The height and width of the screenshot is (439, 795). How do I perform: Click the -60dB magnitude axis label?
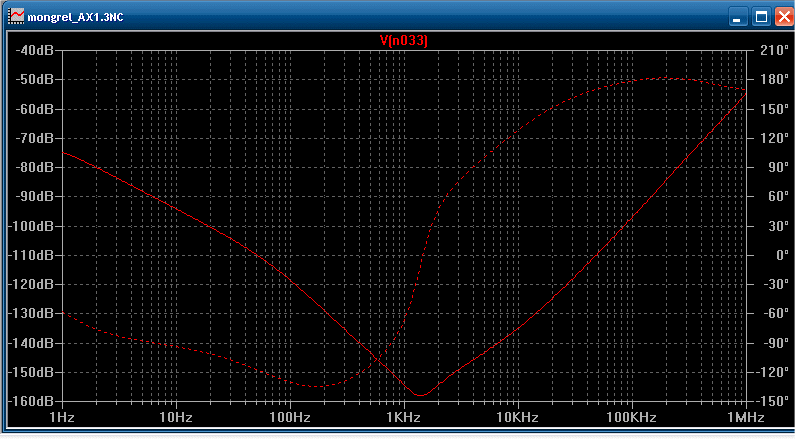click(34, 109)
